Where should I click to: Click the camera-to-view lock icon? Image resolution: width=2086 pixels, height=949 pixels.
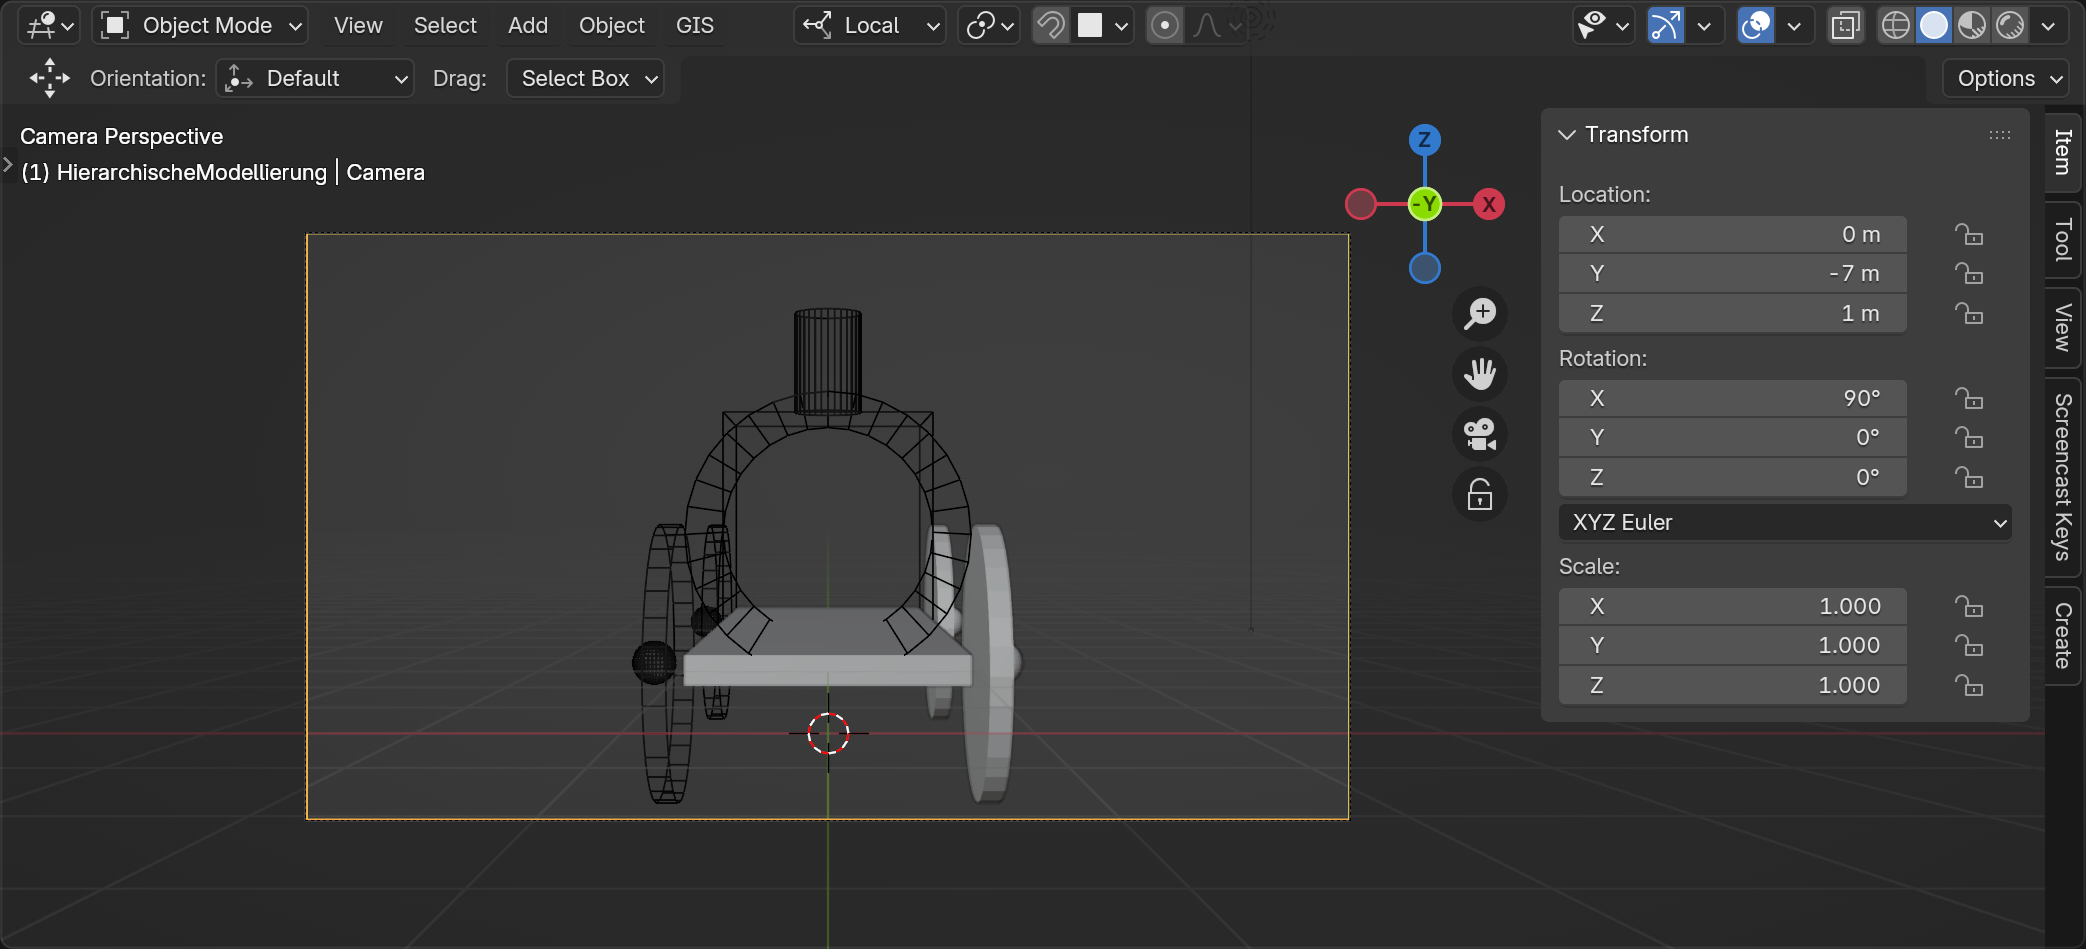tap(1479, 495)
